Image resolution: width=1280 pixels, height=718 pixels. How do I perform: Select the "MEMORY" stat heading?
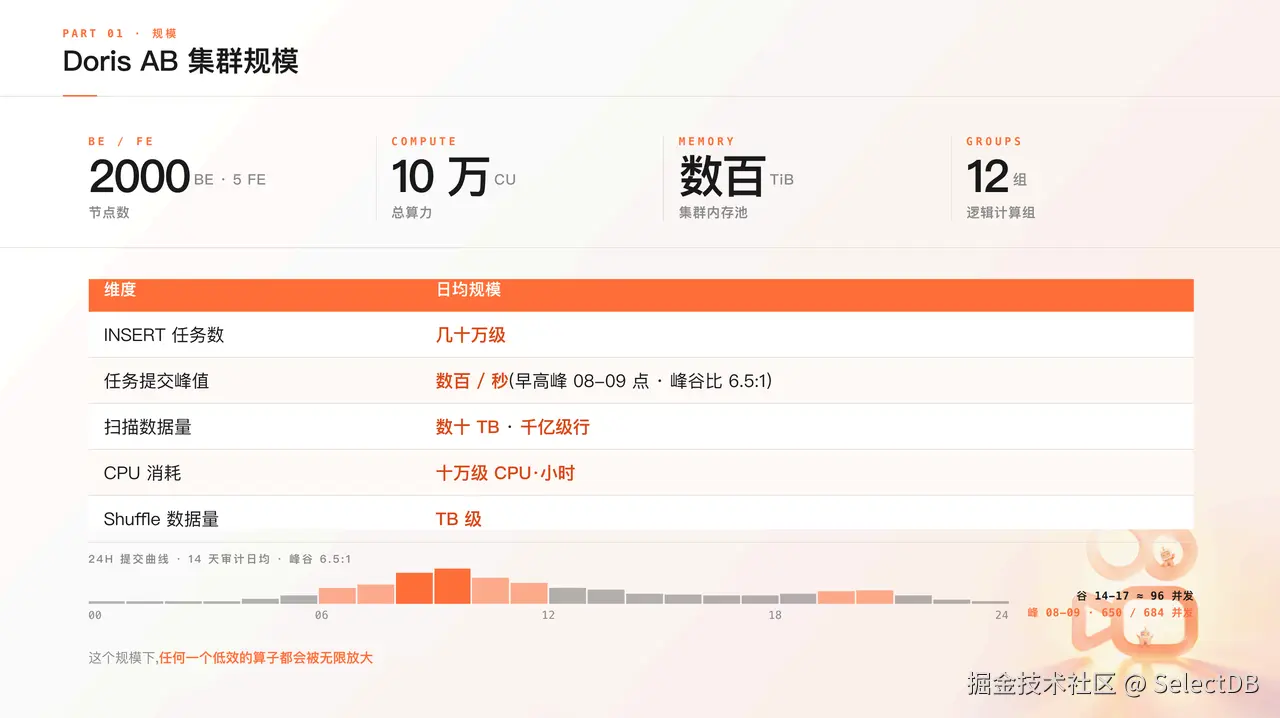(706, 141)
